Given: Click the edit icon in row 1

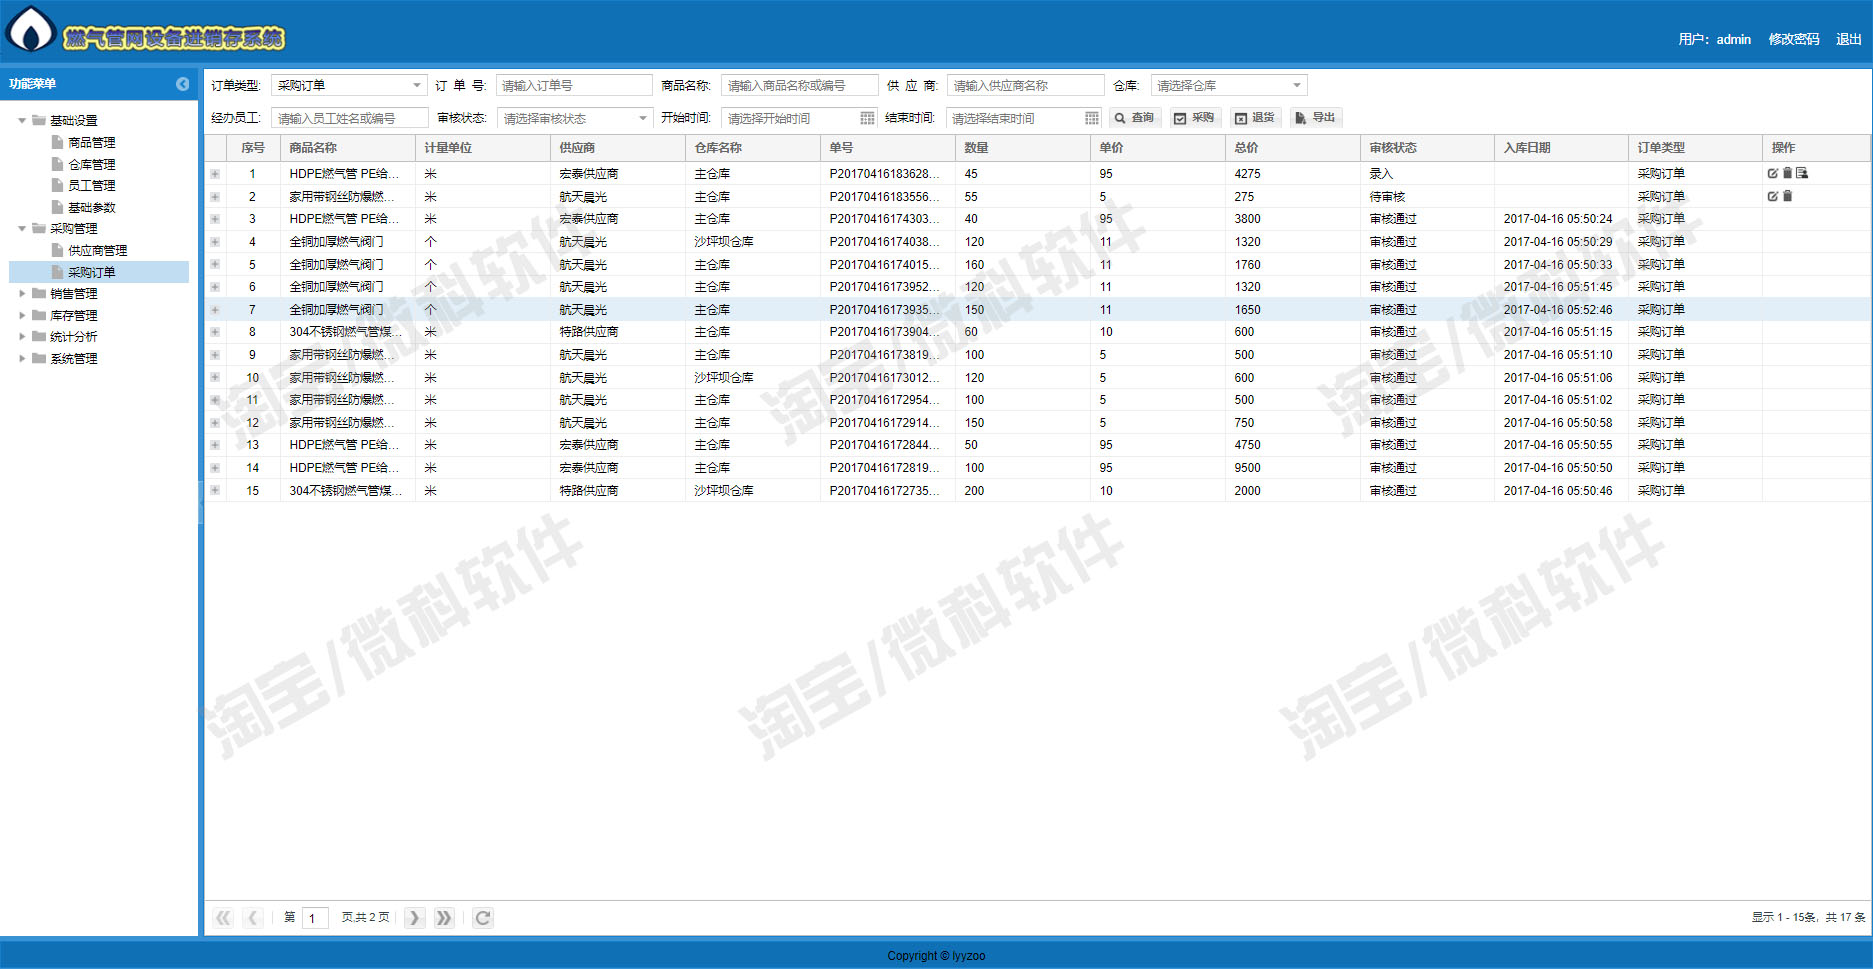Looking at the screenshot, I should [1773, 174].
